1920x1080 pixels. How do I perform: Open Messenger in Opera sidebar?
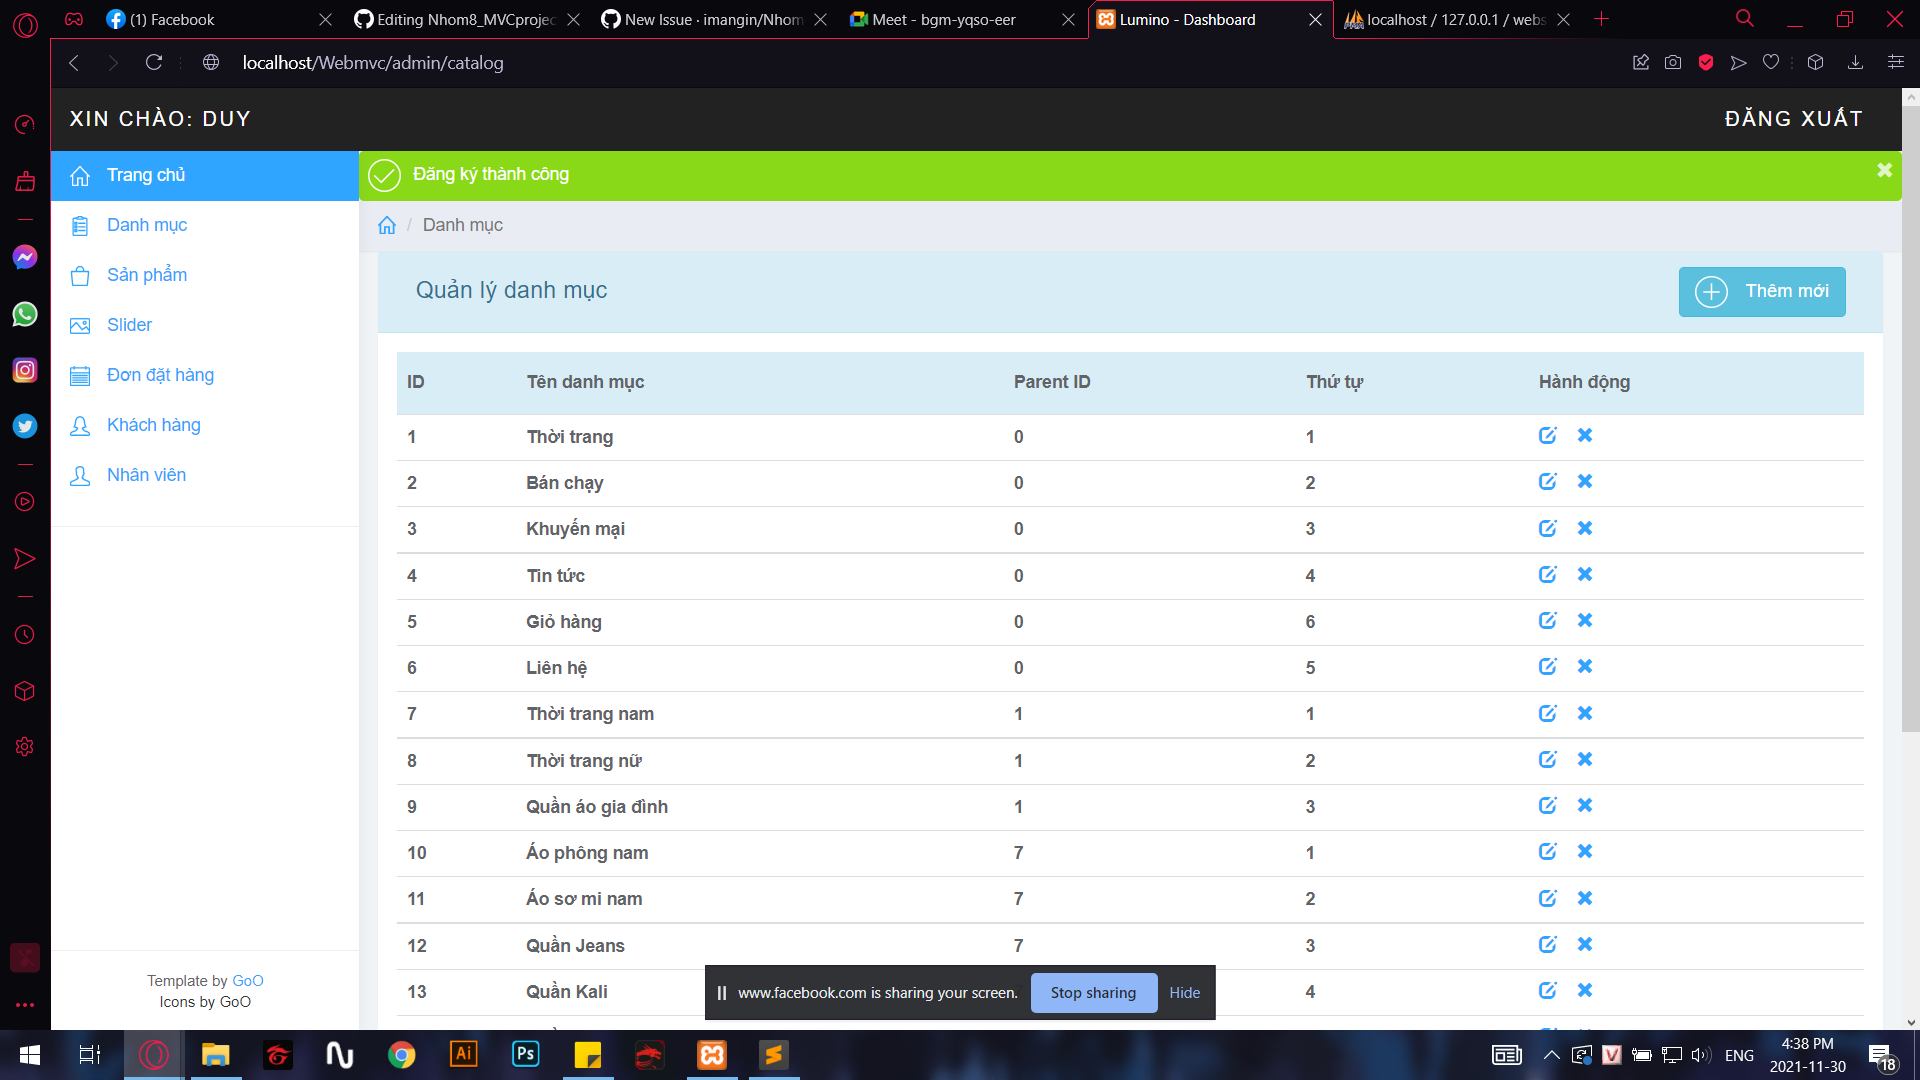coord(25,258)
